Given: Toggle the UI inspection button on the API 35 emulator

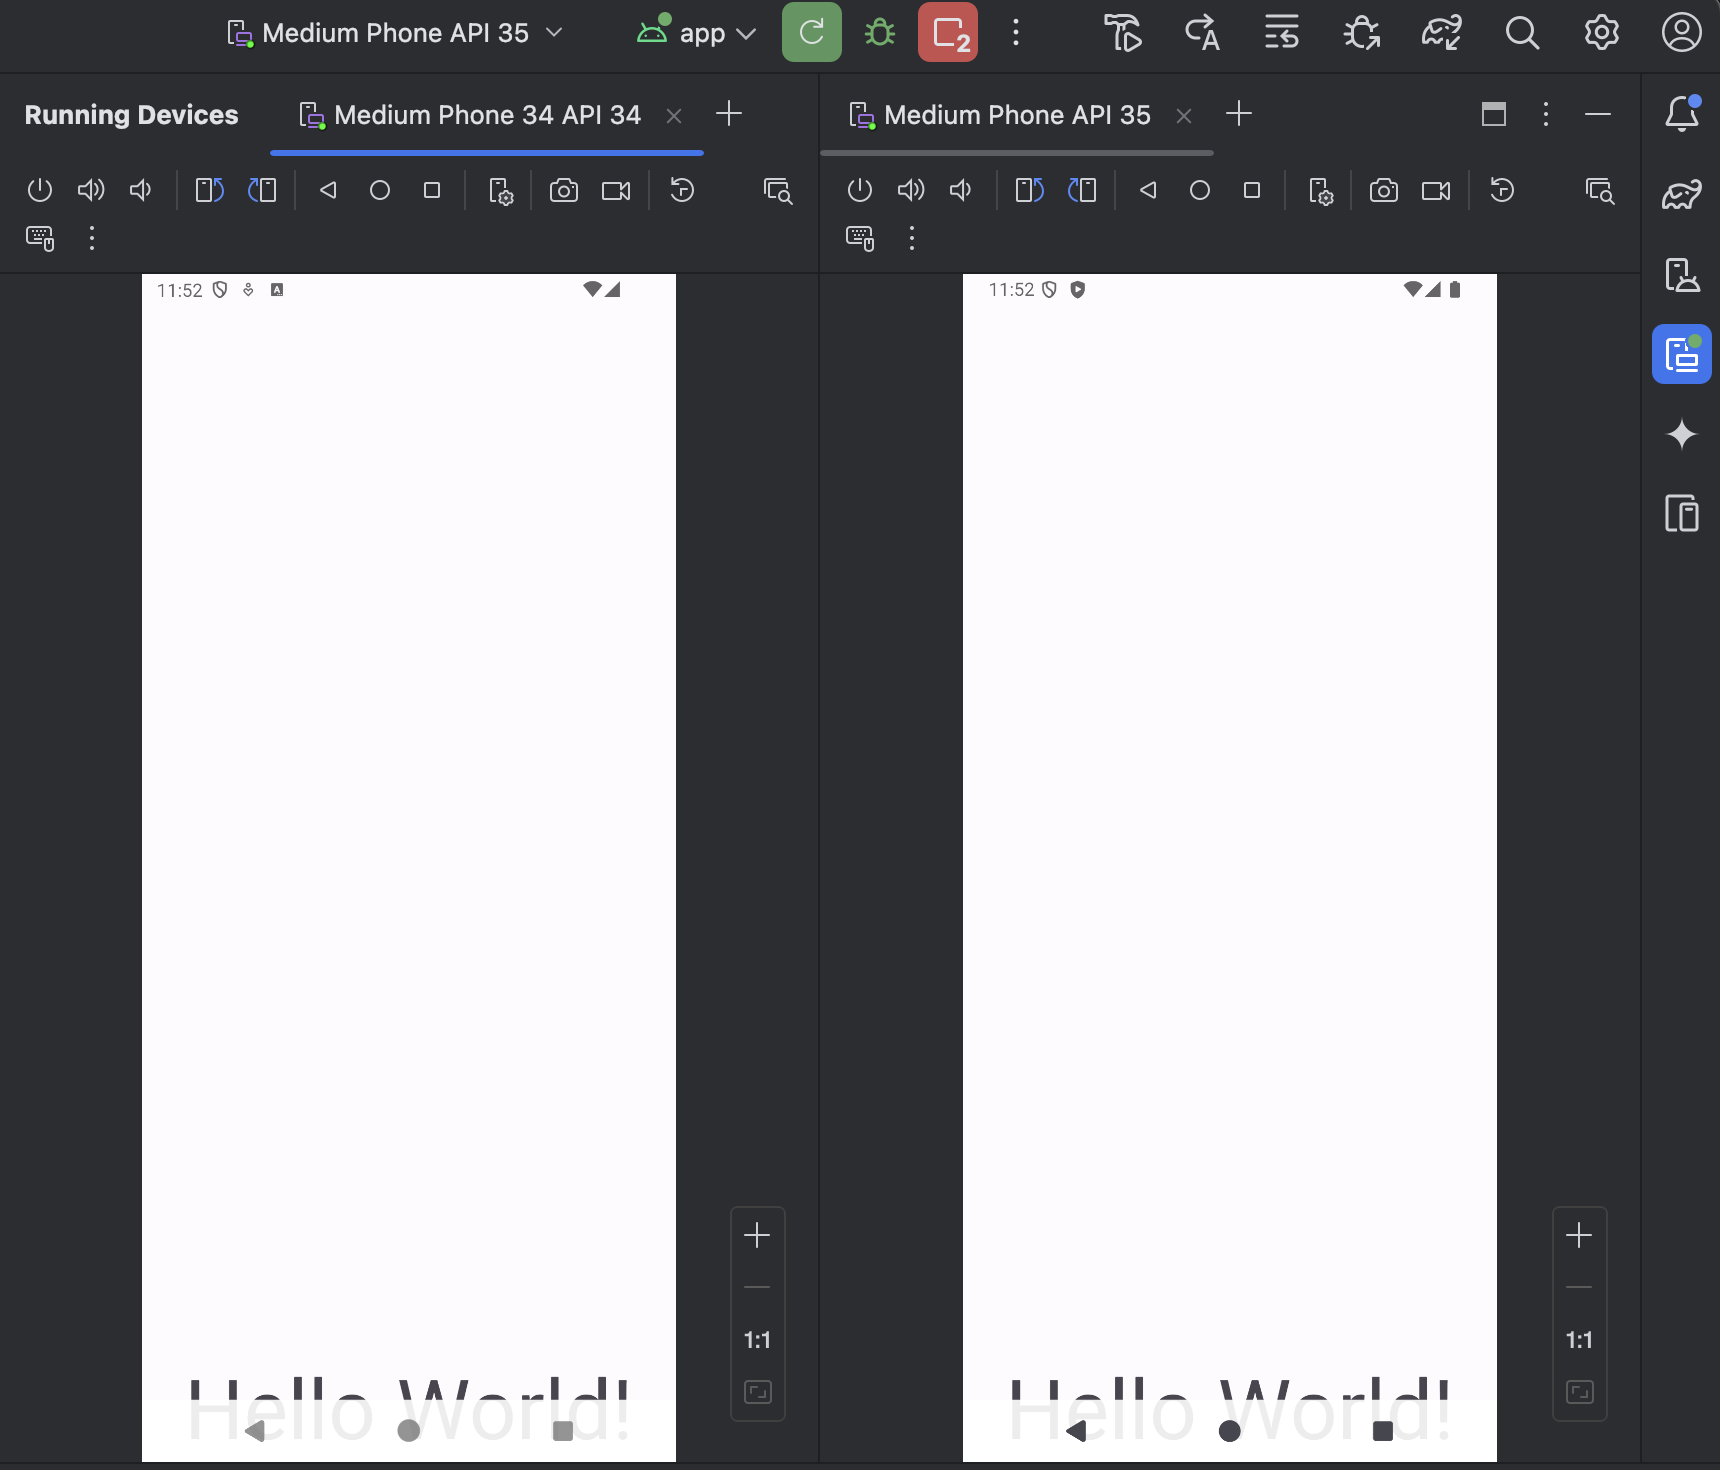Looking at the screenshot, I should (1600, 190).
